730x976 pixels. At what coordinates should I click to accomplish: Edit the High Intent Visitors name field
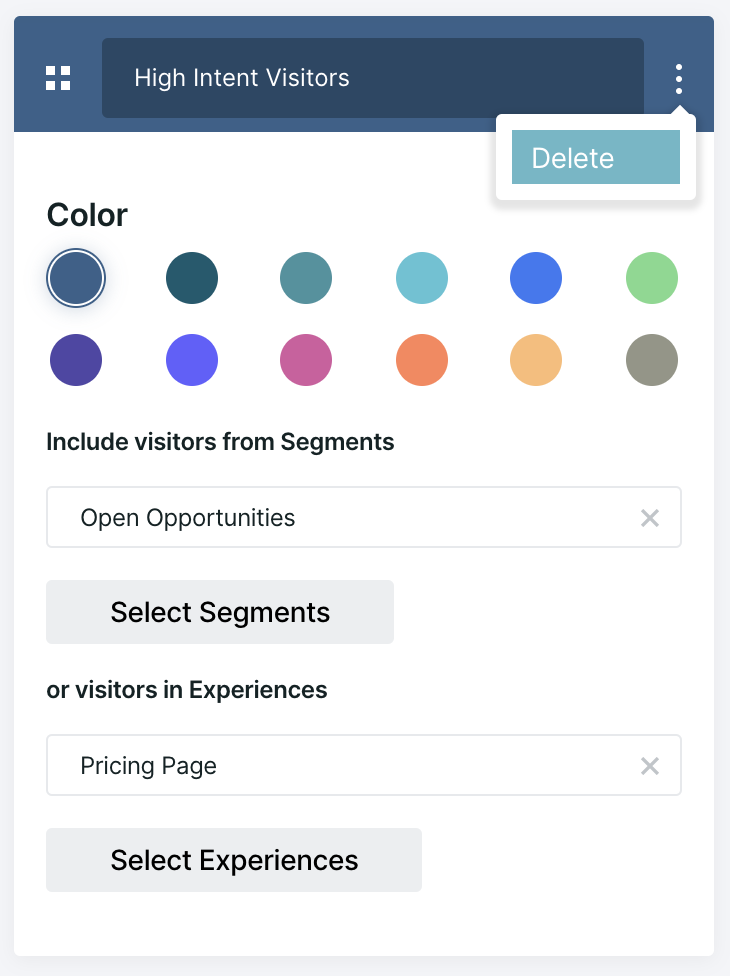[373, 78]
